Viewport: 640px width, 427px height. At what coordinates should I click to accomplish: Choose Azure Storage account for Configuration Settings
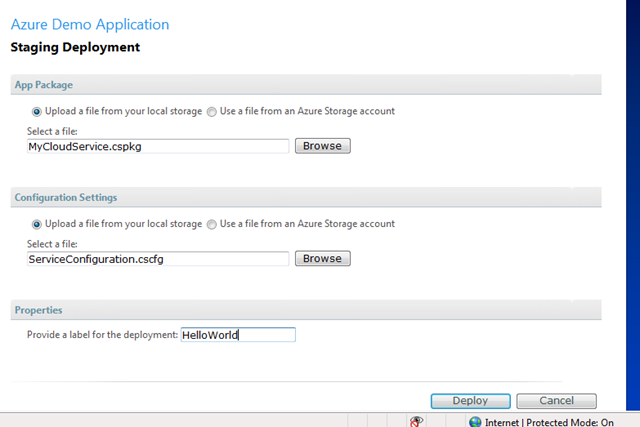point(211,224)
